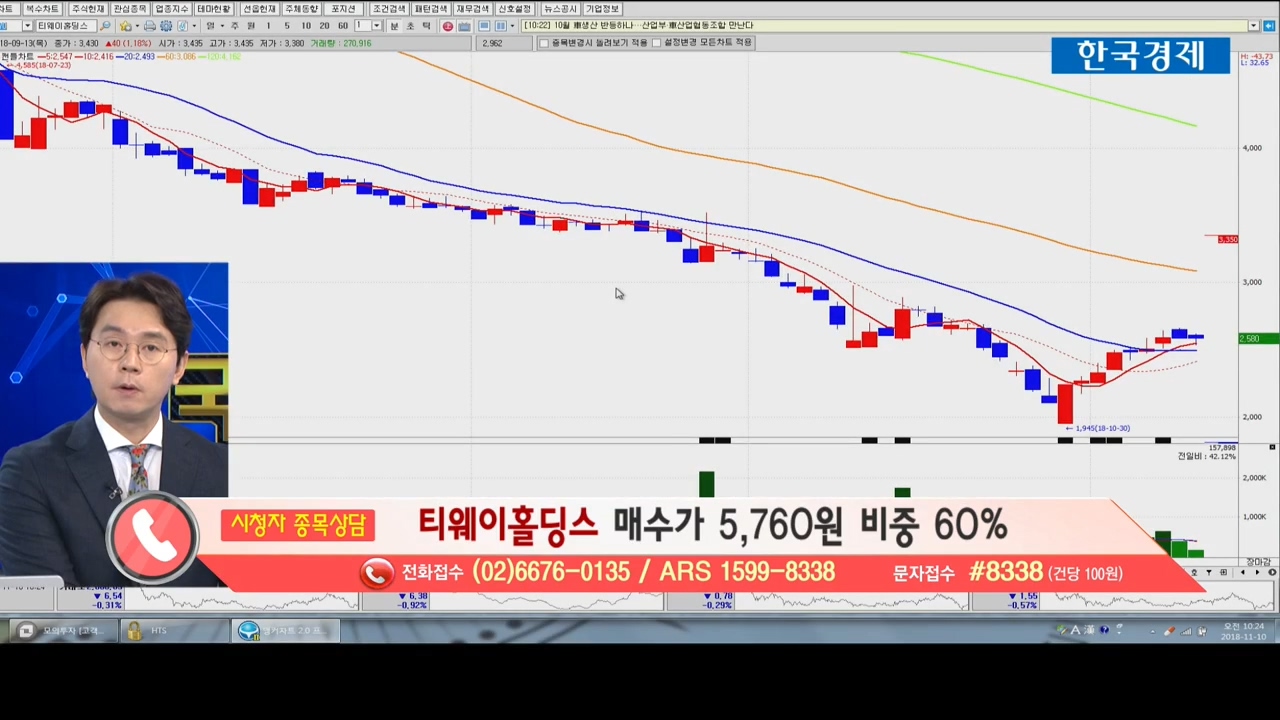Select the single-pane chart layout icon

coord(484,26)
